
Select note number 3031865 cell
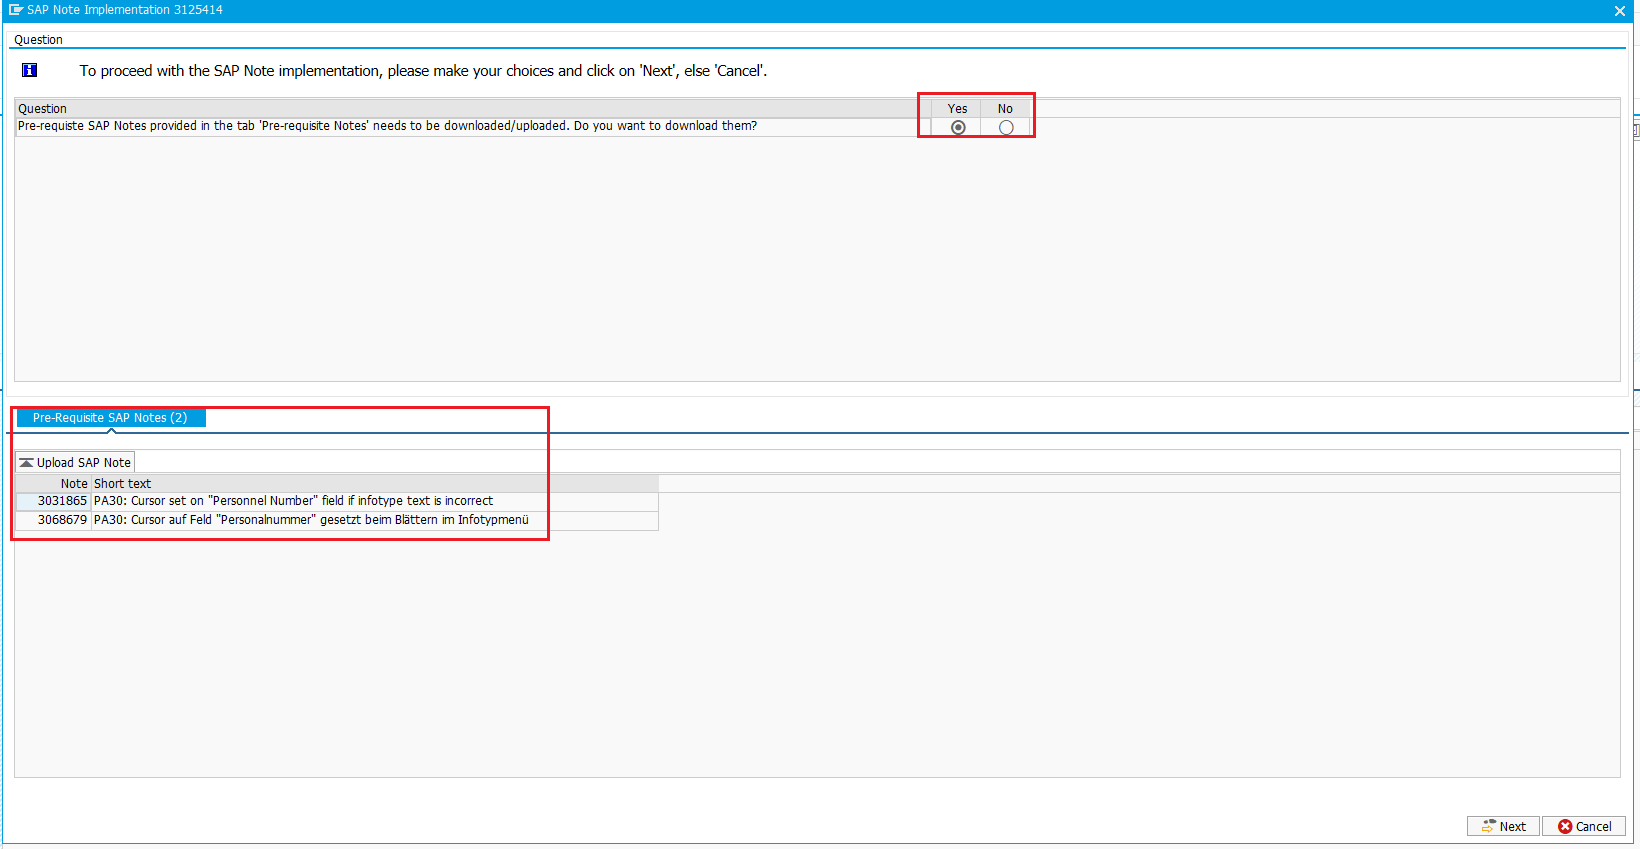click(x=62, y=501)
